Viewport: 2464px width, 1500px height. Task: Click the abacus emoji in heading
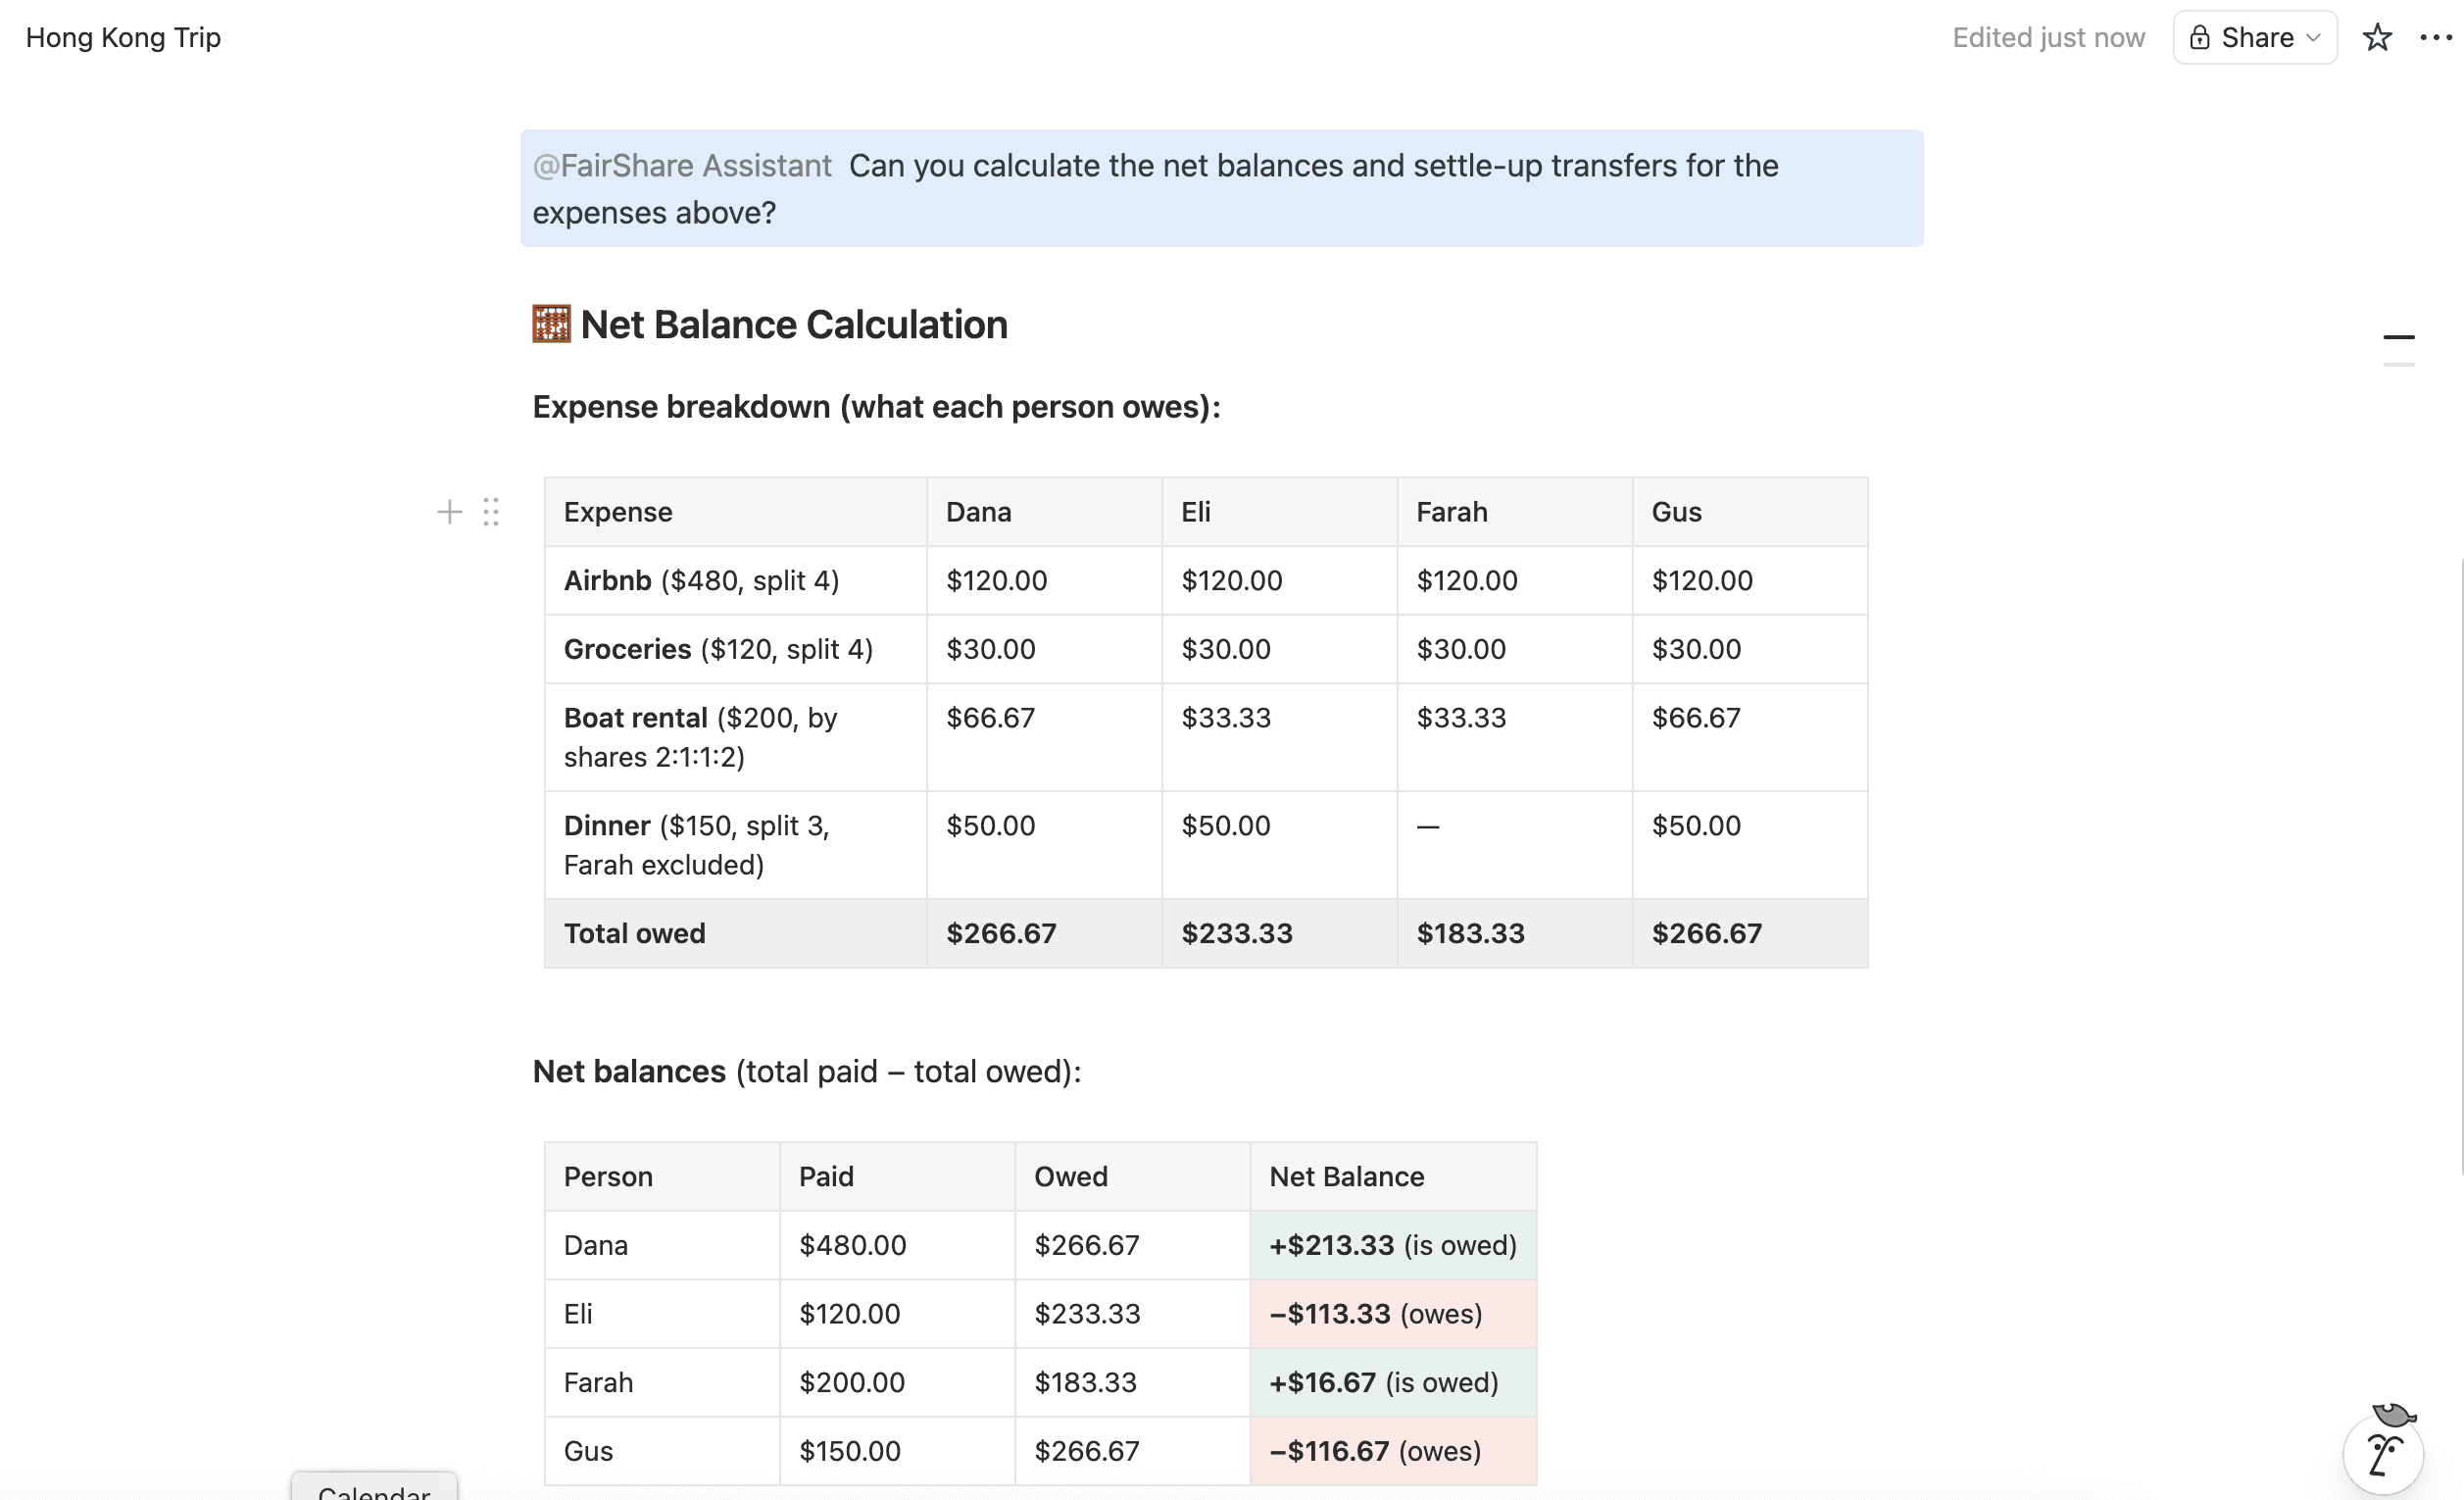pyautogui.click(x=551, y=325)
